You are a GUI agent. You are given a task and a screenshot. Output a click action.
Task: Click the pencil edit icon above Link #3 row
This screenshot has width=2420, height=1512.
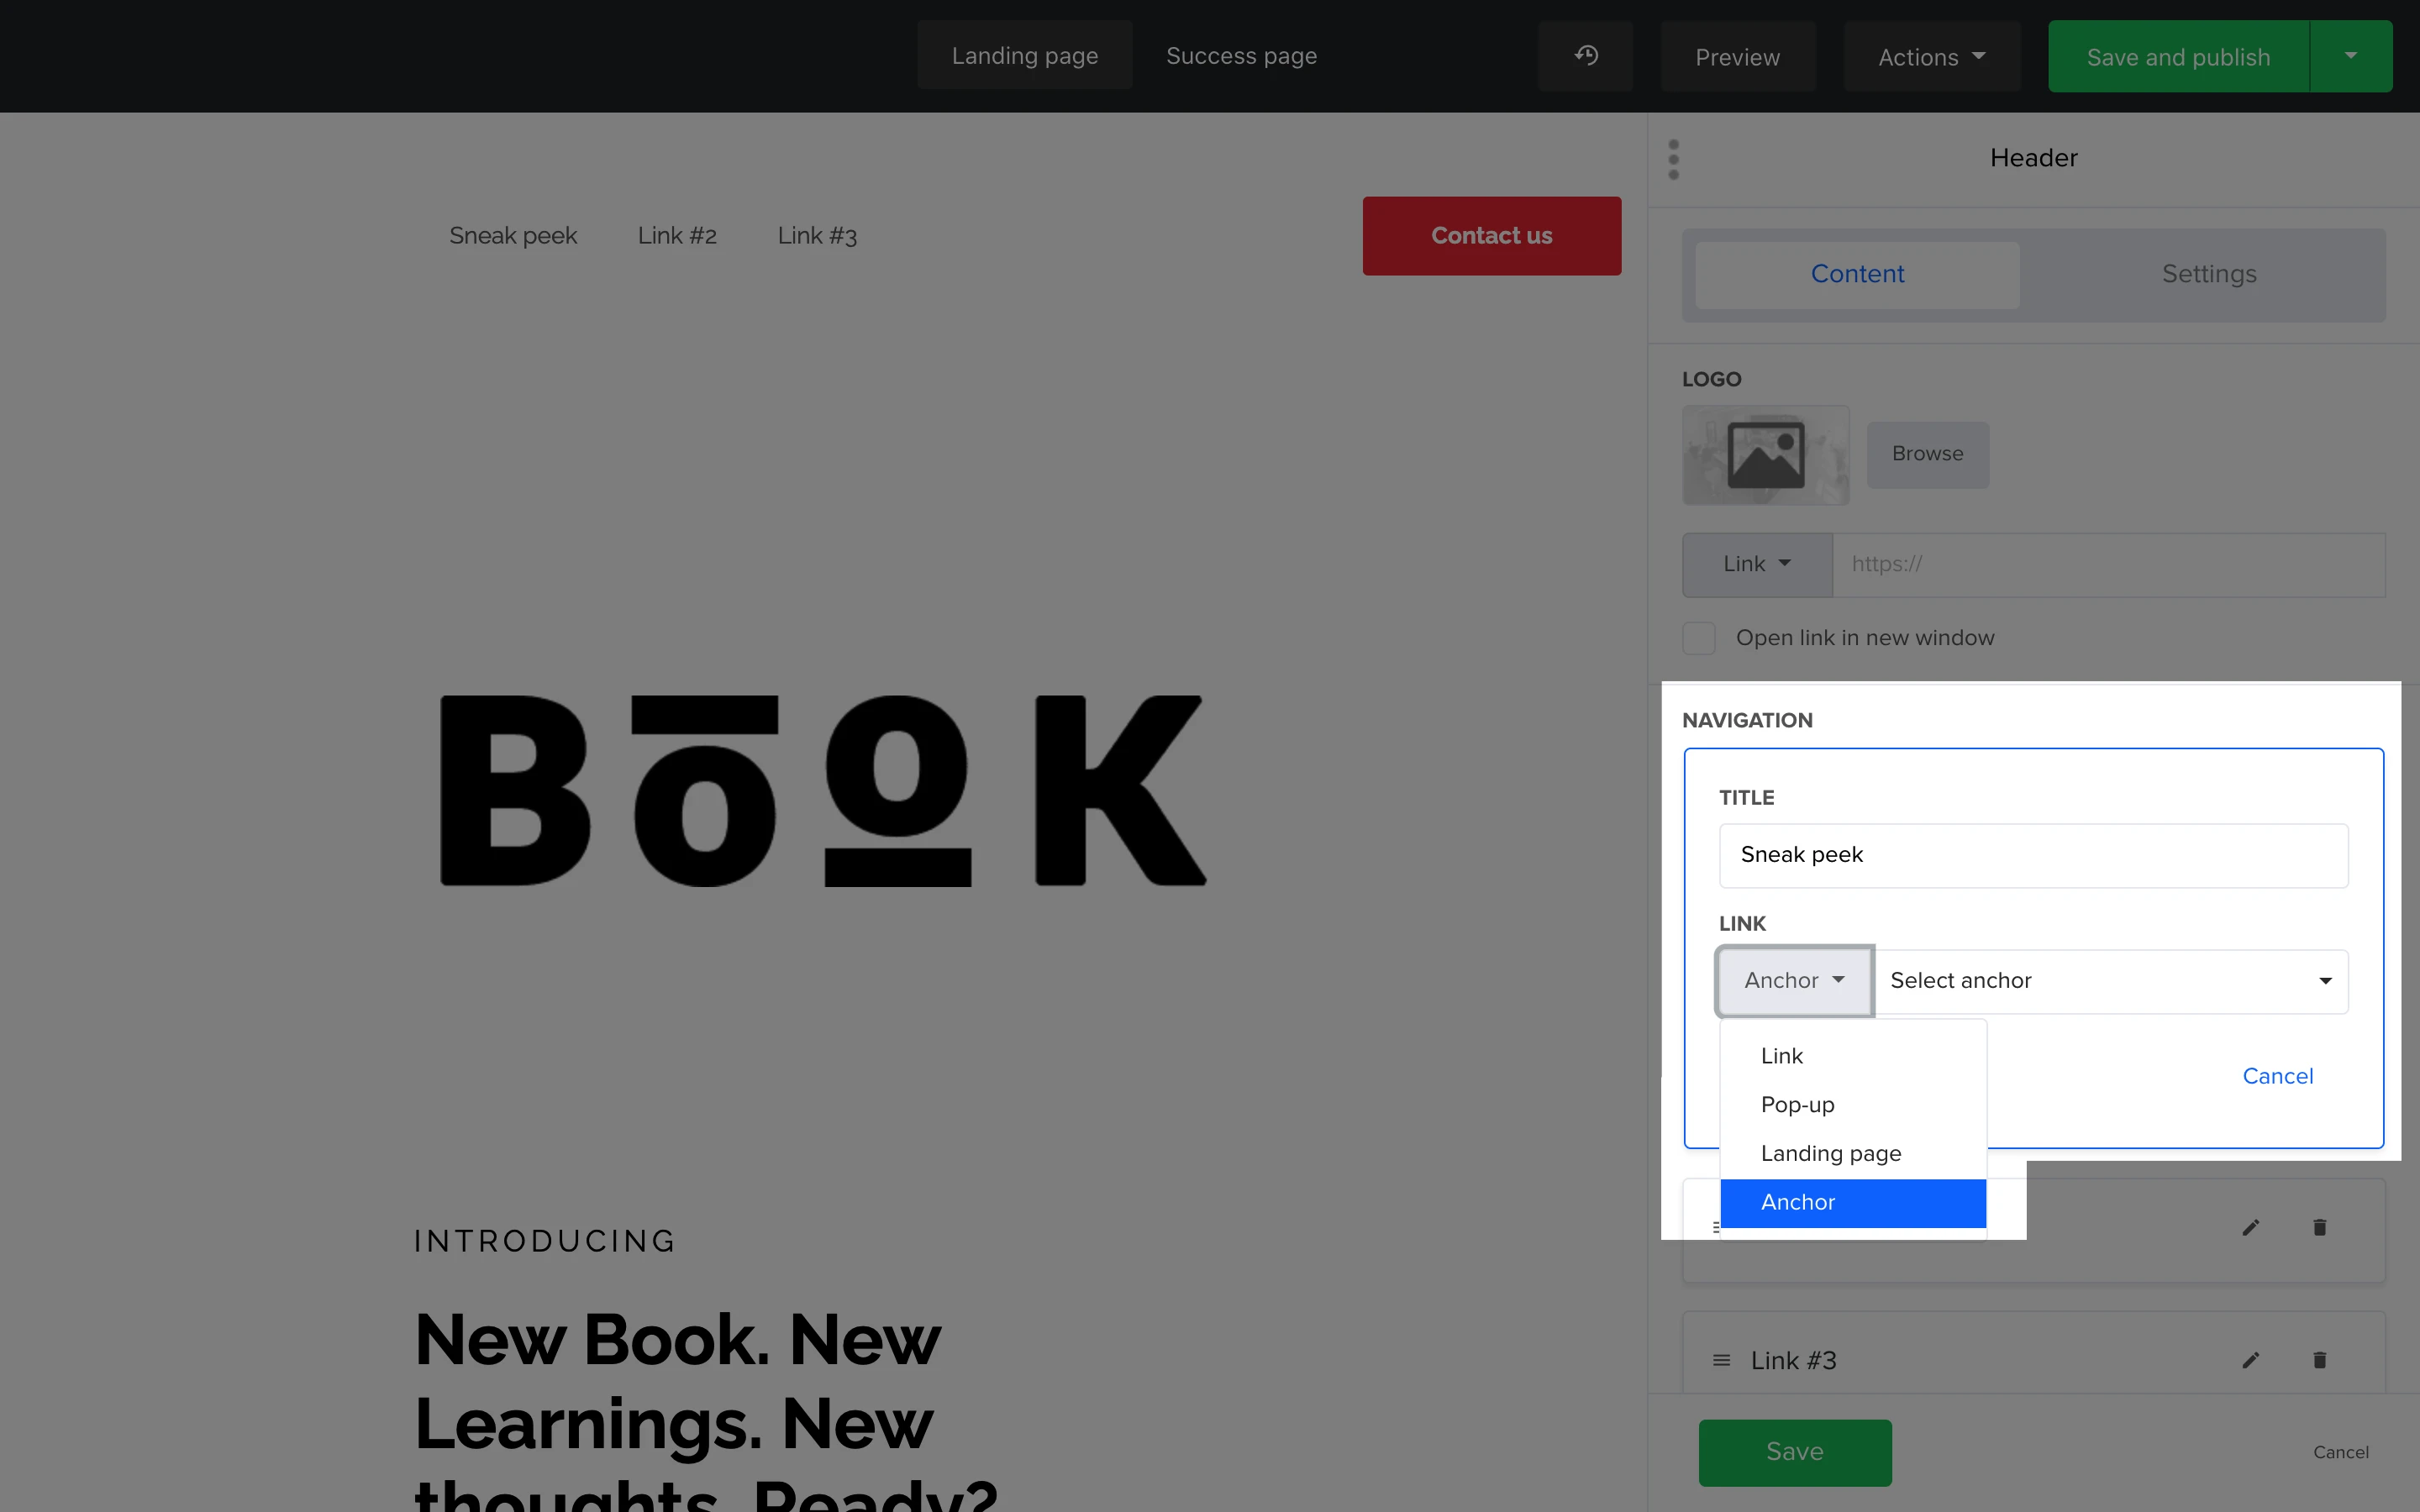pyautogui.click(x=2250, y=1227)
